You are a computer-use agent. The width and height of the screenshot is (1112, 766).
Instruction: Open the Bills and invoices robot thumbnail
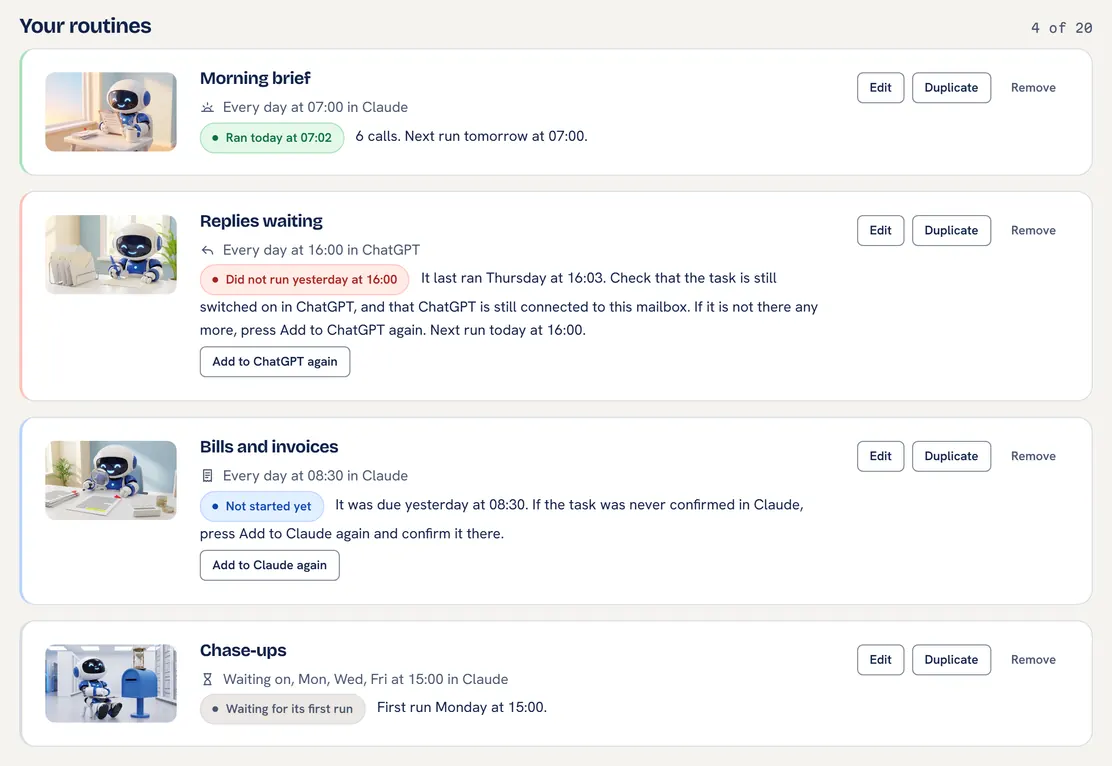(x=111, y=480)
